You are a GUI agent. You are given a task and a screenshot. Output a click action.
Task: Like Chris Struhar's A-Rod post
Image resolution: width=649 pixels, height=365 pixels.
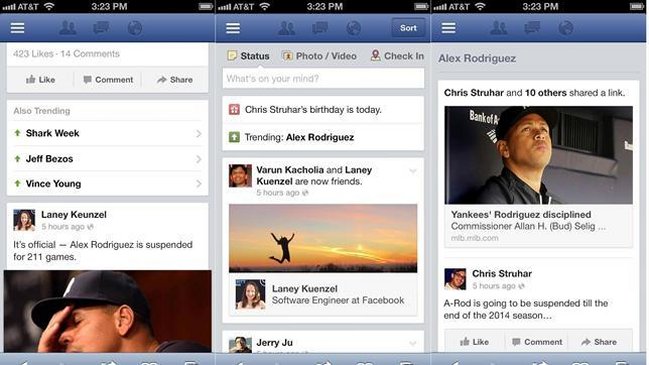[474, 342]
